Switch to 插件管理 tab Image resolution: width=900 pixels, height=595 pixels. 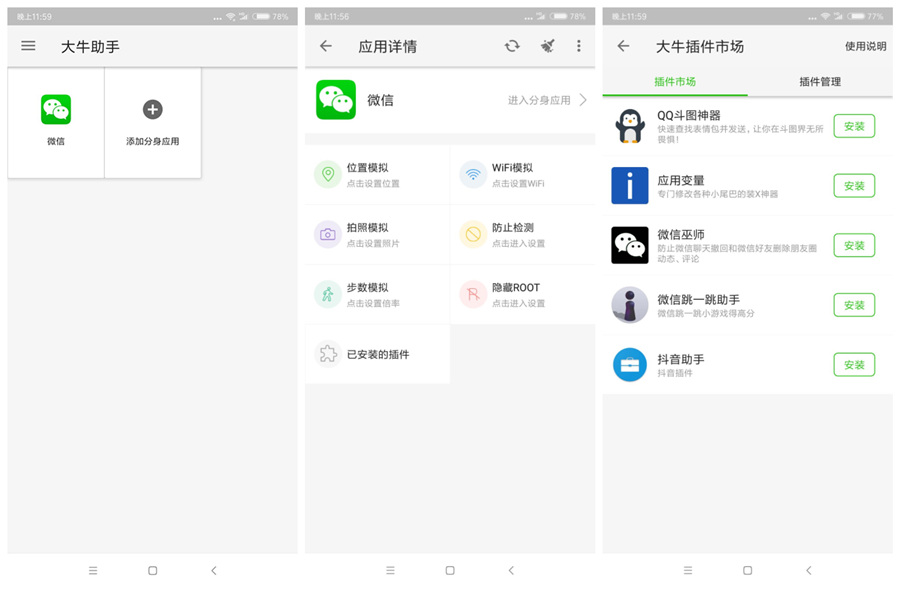point(819,82)
